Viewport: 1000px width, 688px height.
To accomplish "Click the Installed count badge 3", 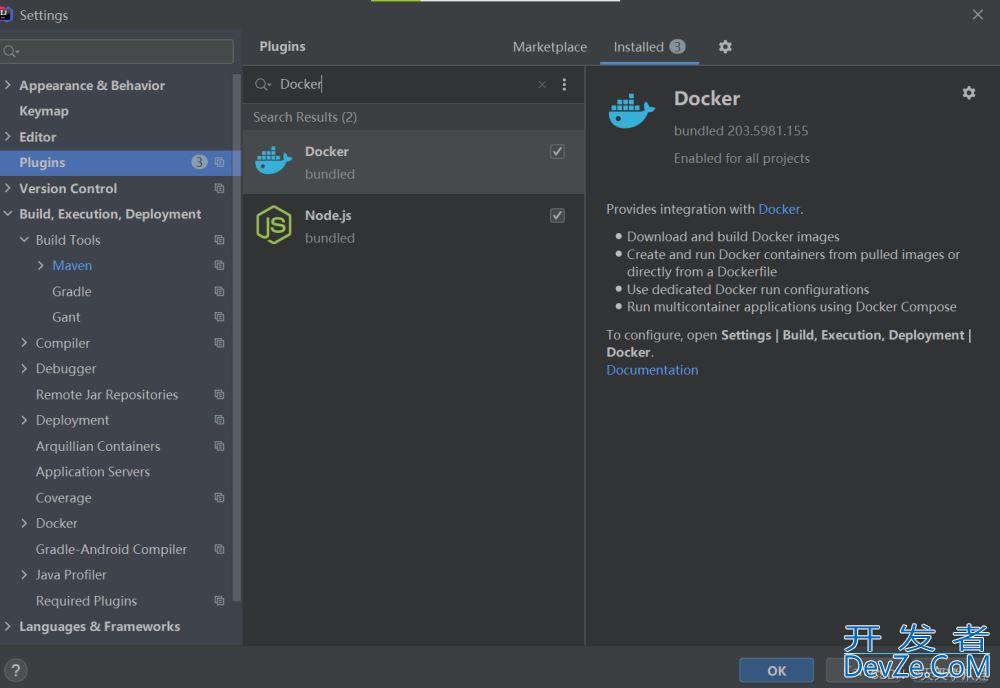I will [x=677, y=47].
